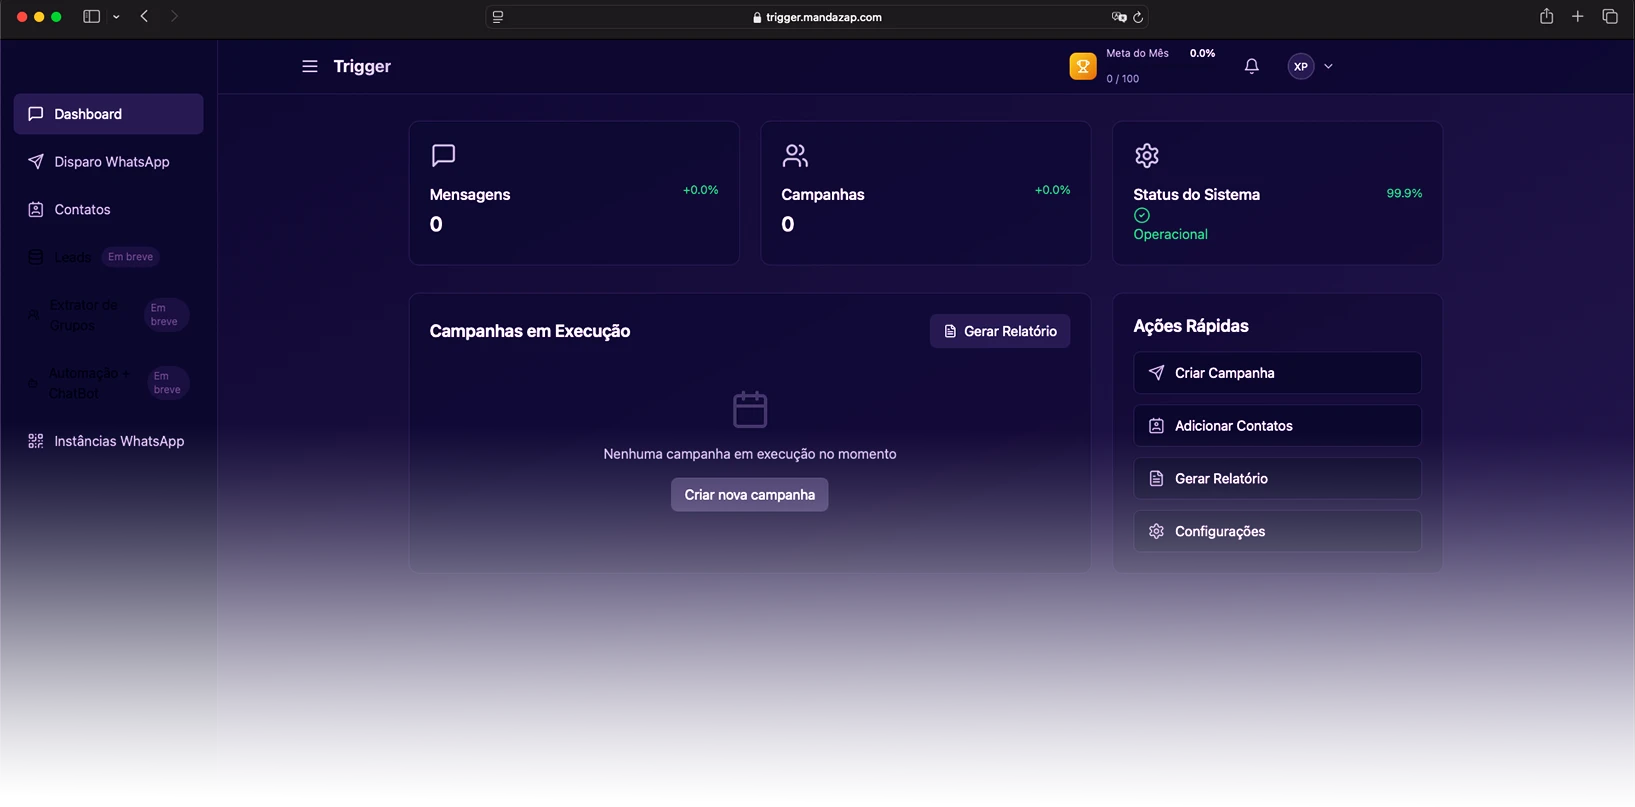Open the Safari sidebar options dropdown arrow
This screenshot has height=807, width=1635.
116,17
